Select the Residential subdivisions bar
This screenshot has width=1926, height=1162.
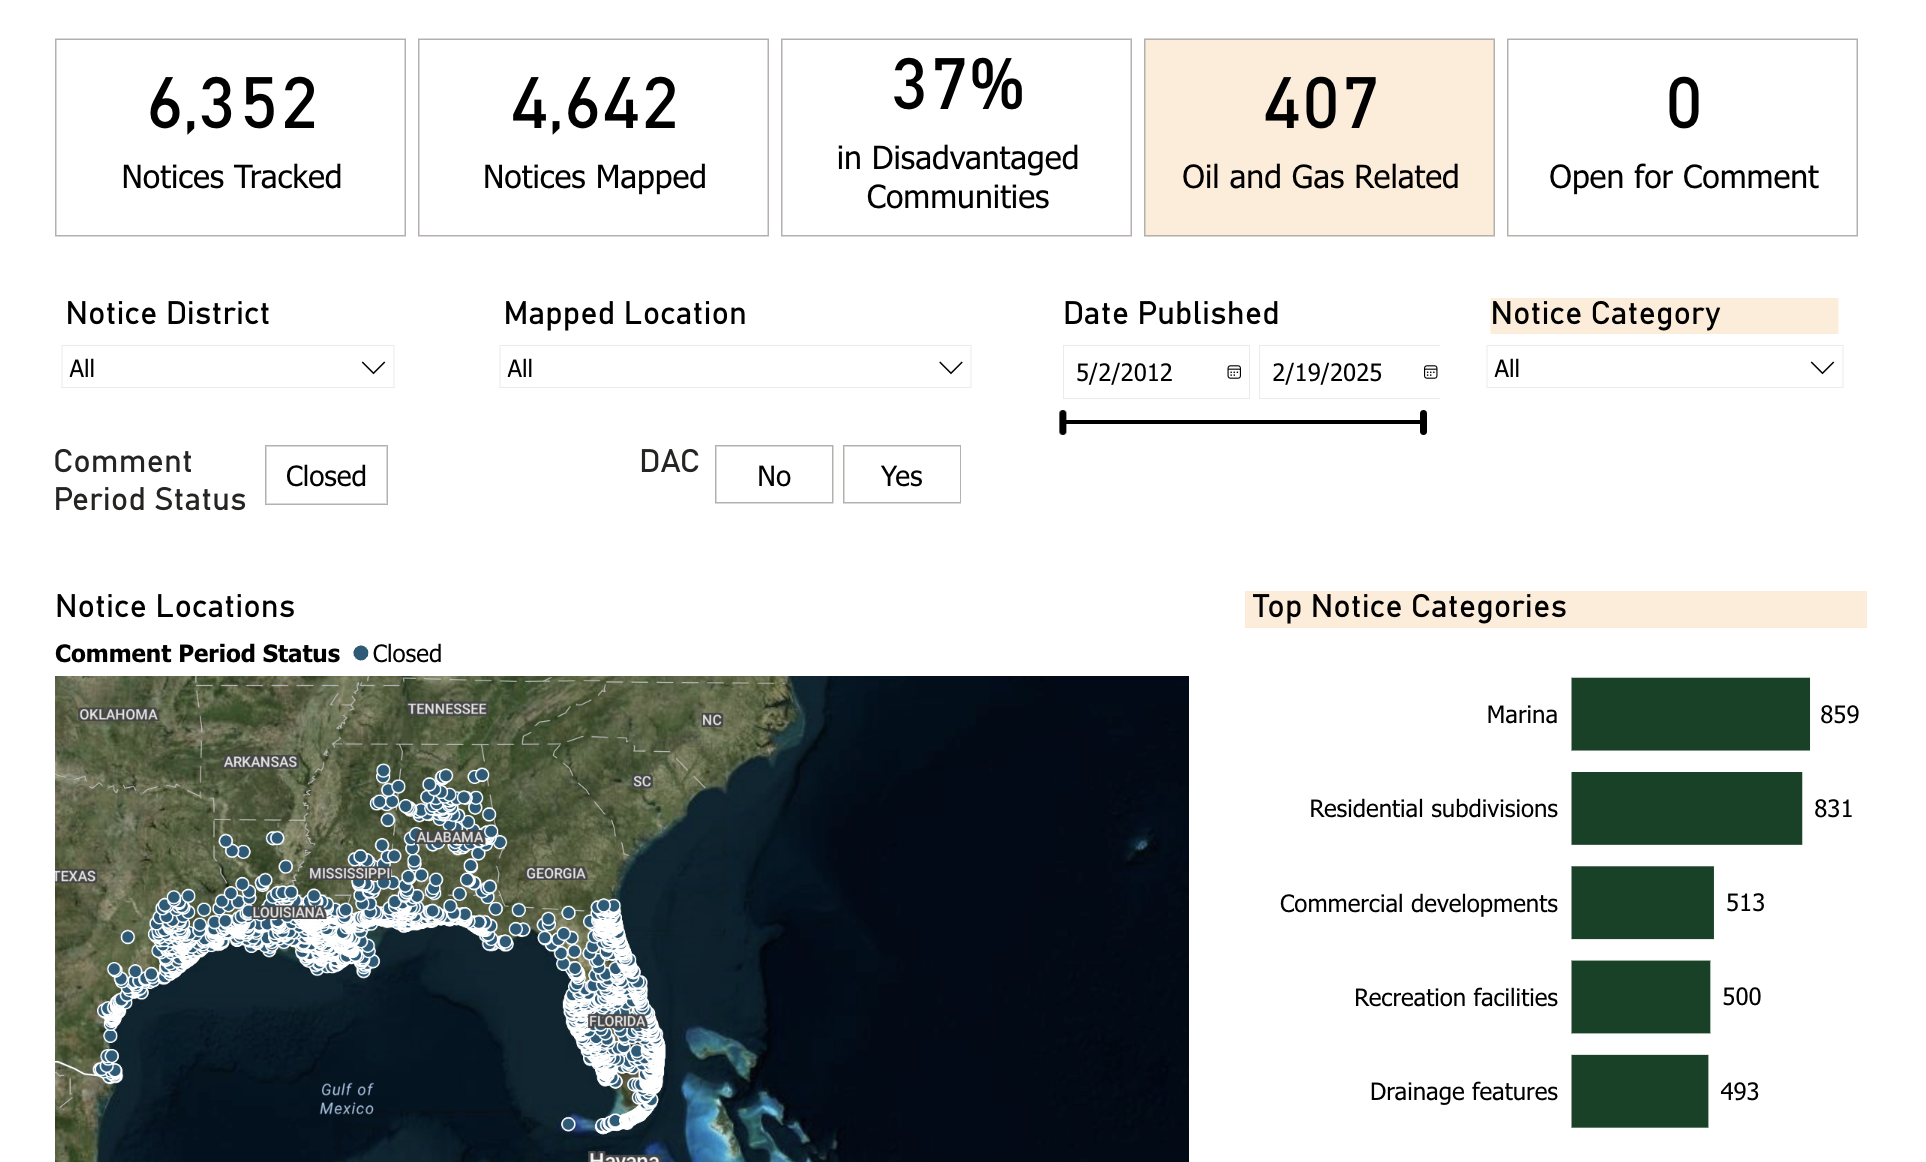tap(1686, 808)
